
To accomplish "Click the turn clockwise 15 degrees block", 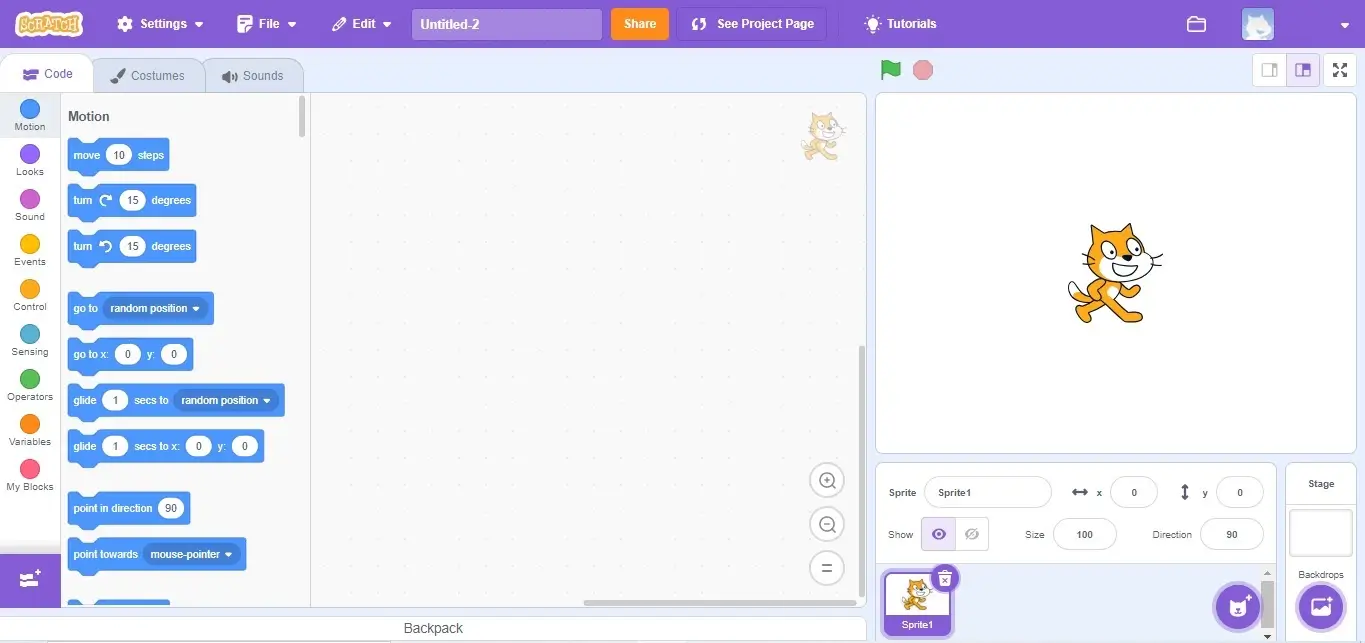I will pos(132,201).
